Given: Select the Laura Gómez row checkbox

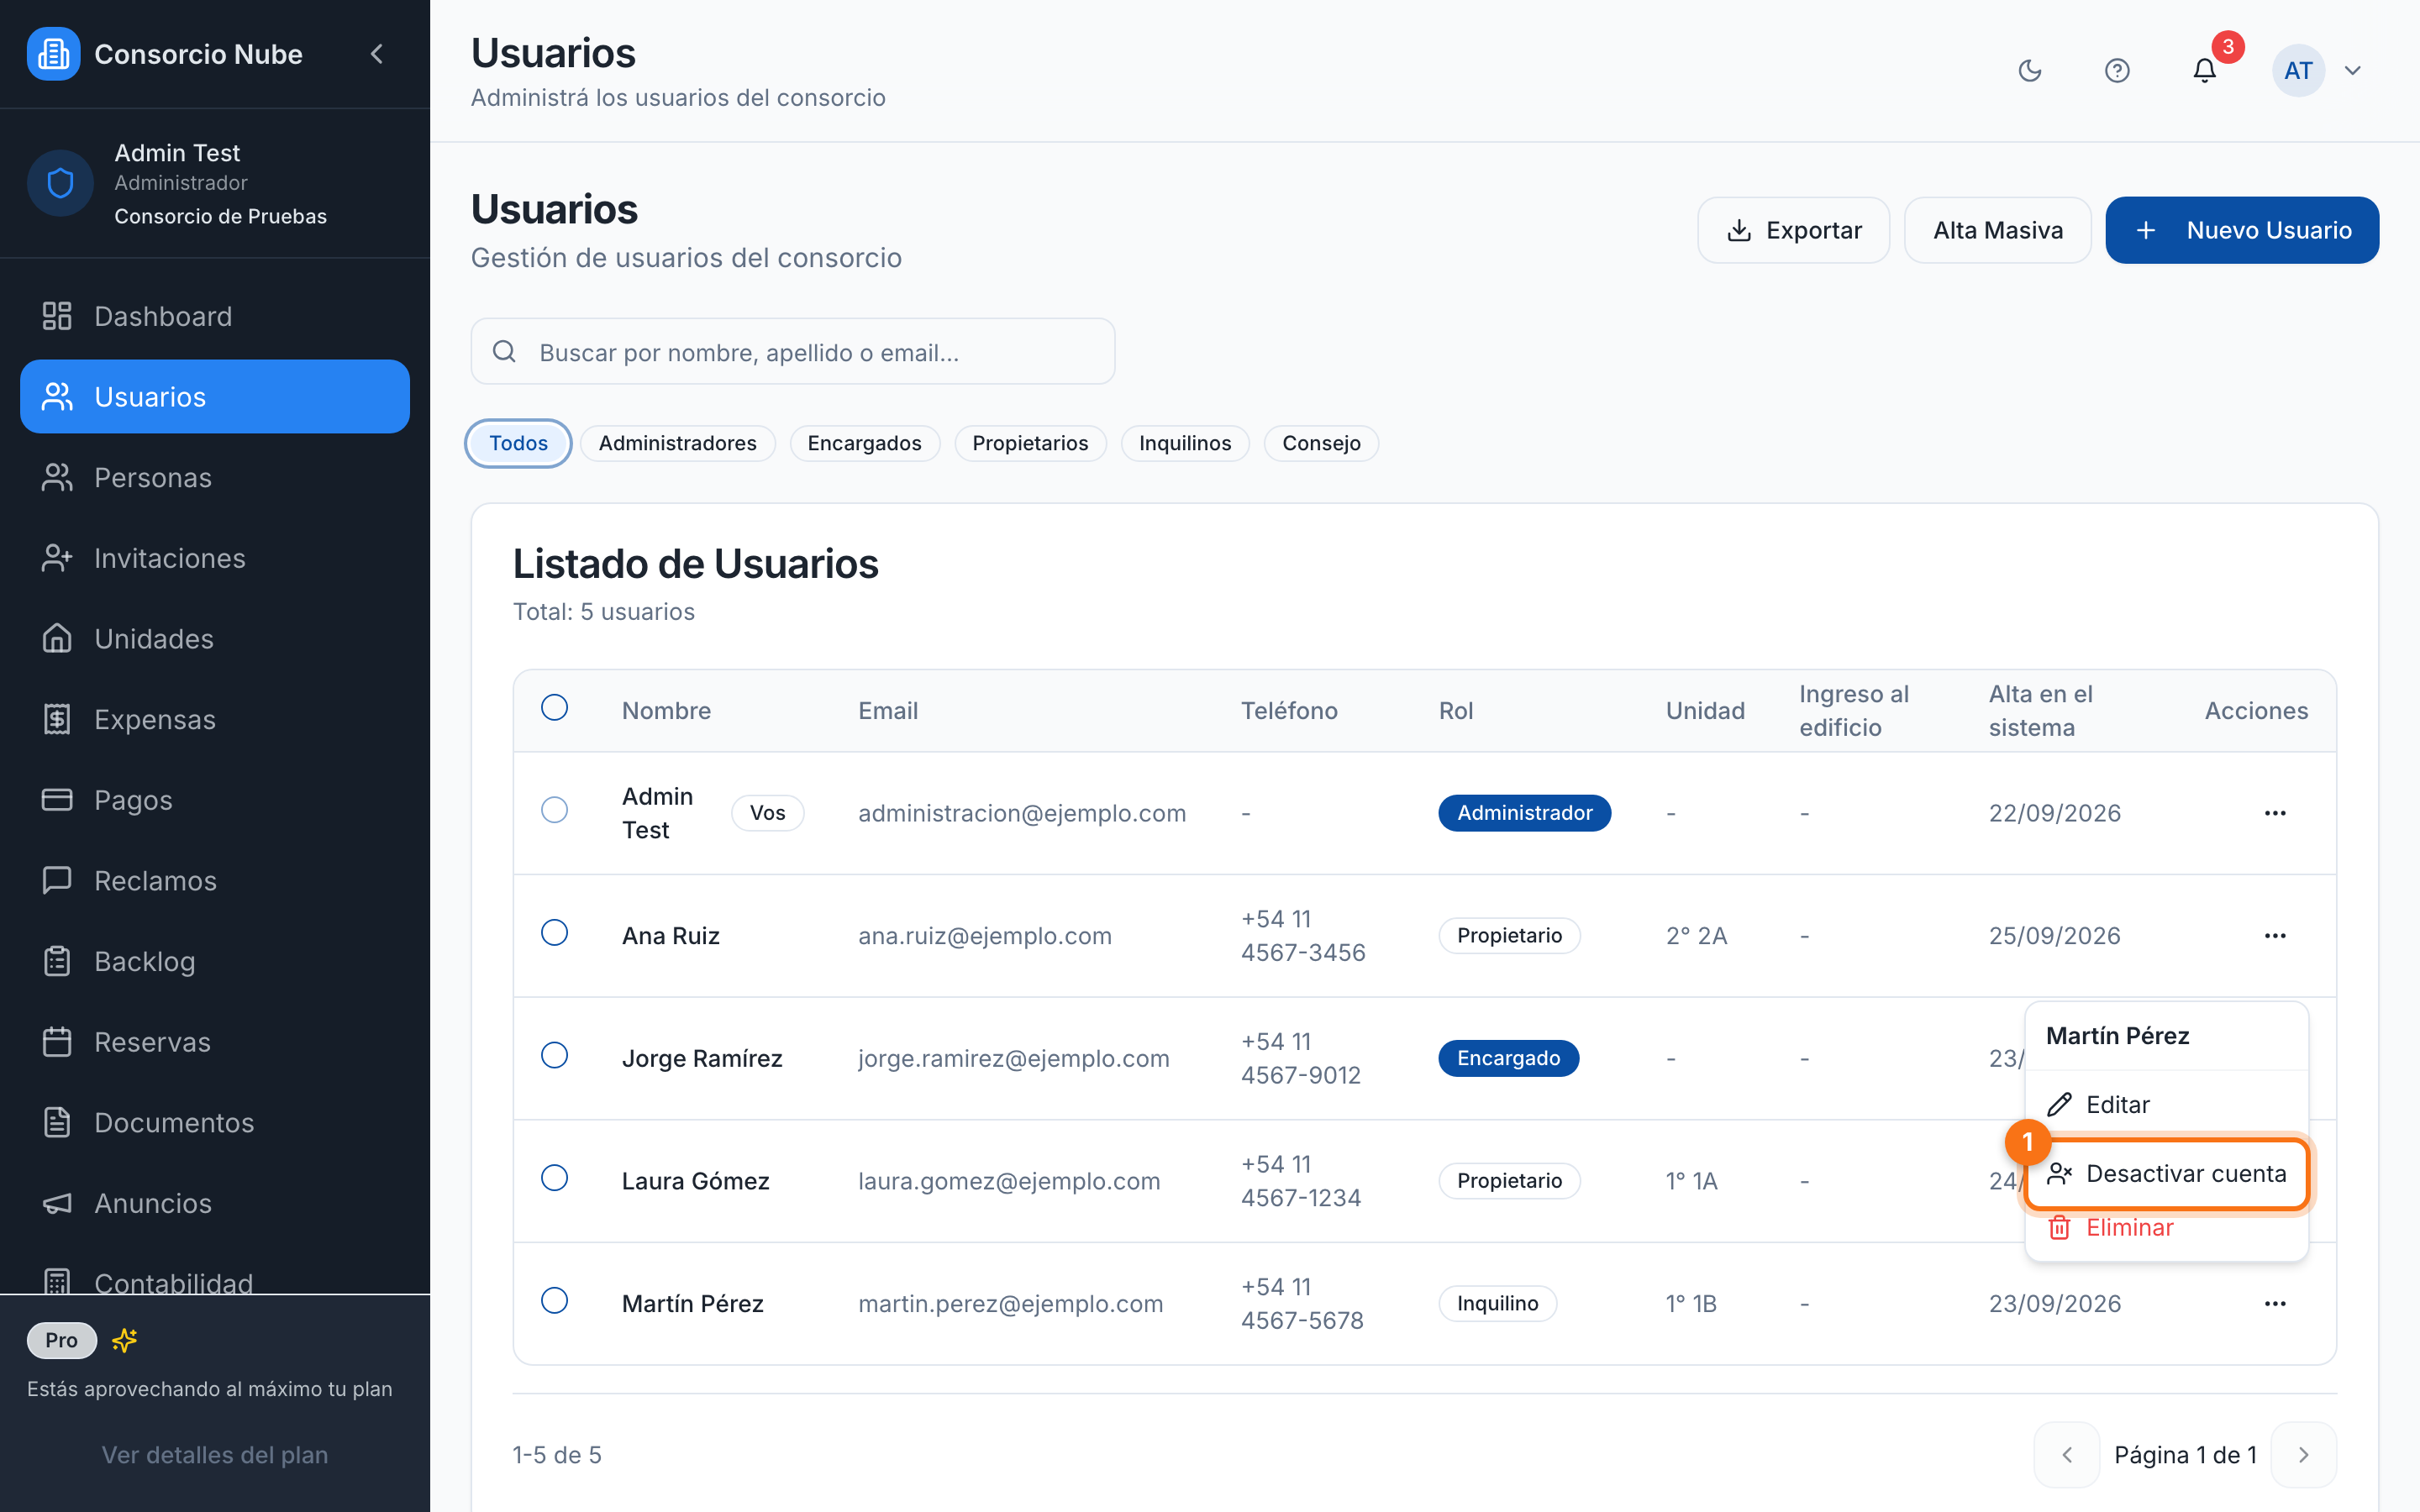Looking at the screenshot, I should [554, 1178].
